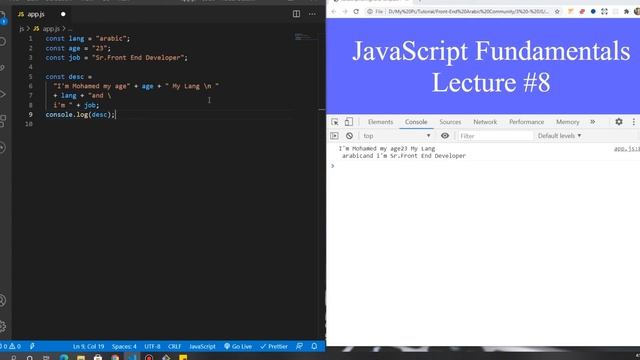Open DevTools settings gear
The height and width of the screenshot is (360, 640).
[x=619, y=122]
